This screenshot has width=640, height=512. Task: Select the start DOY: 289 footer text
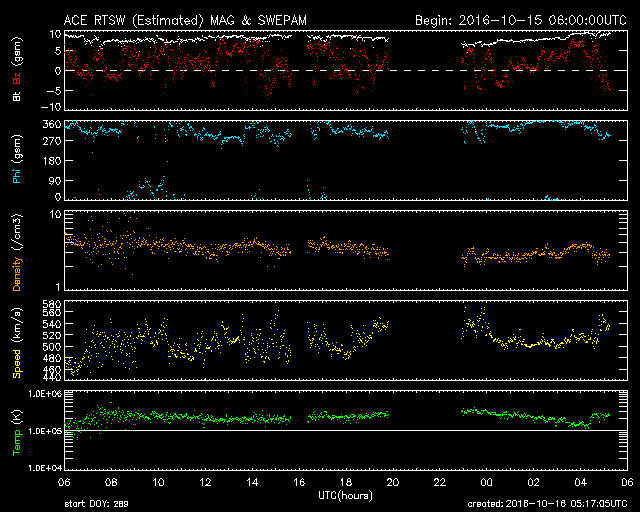(96, 504)
